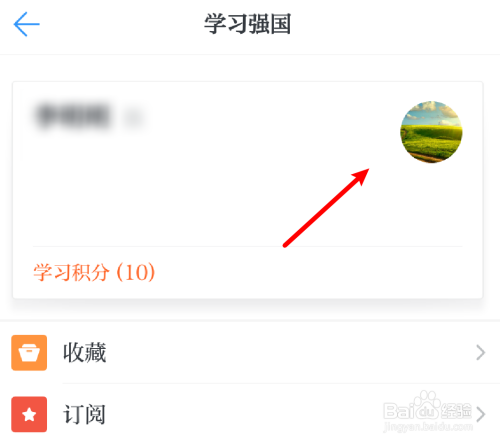The height and width of the screenshot is (444, 500).
Task: Tap the small blurred badge beside username
Action: pos(133,117)
